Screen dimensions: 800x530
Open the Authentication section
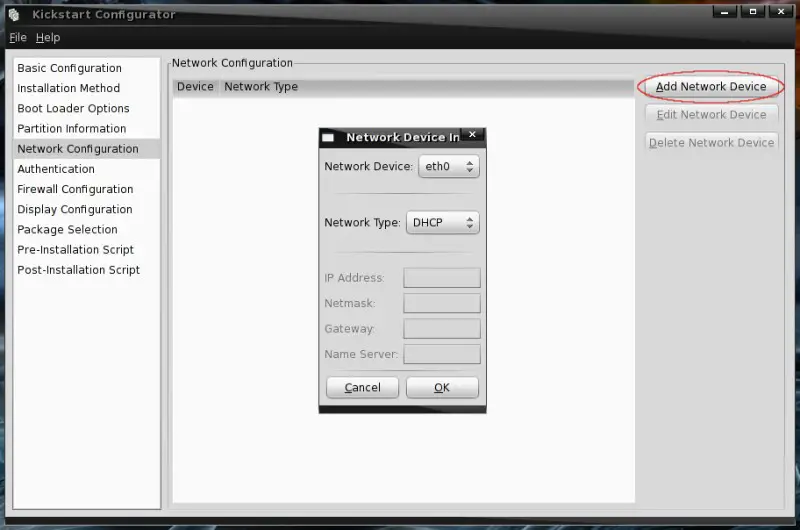[86, 169]
